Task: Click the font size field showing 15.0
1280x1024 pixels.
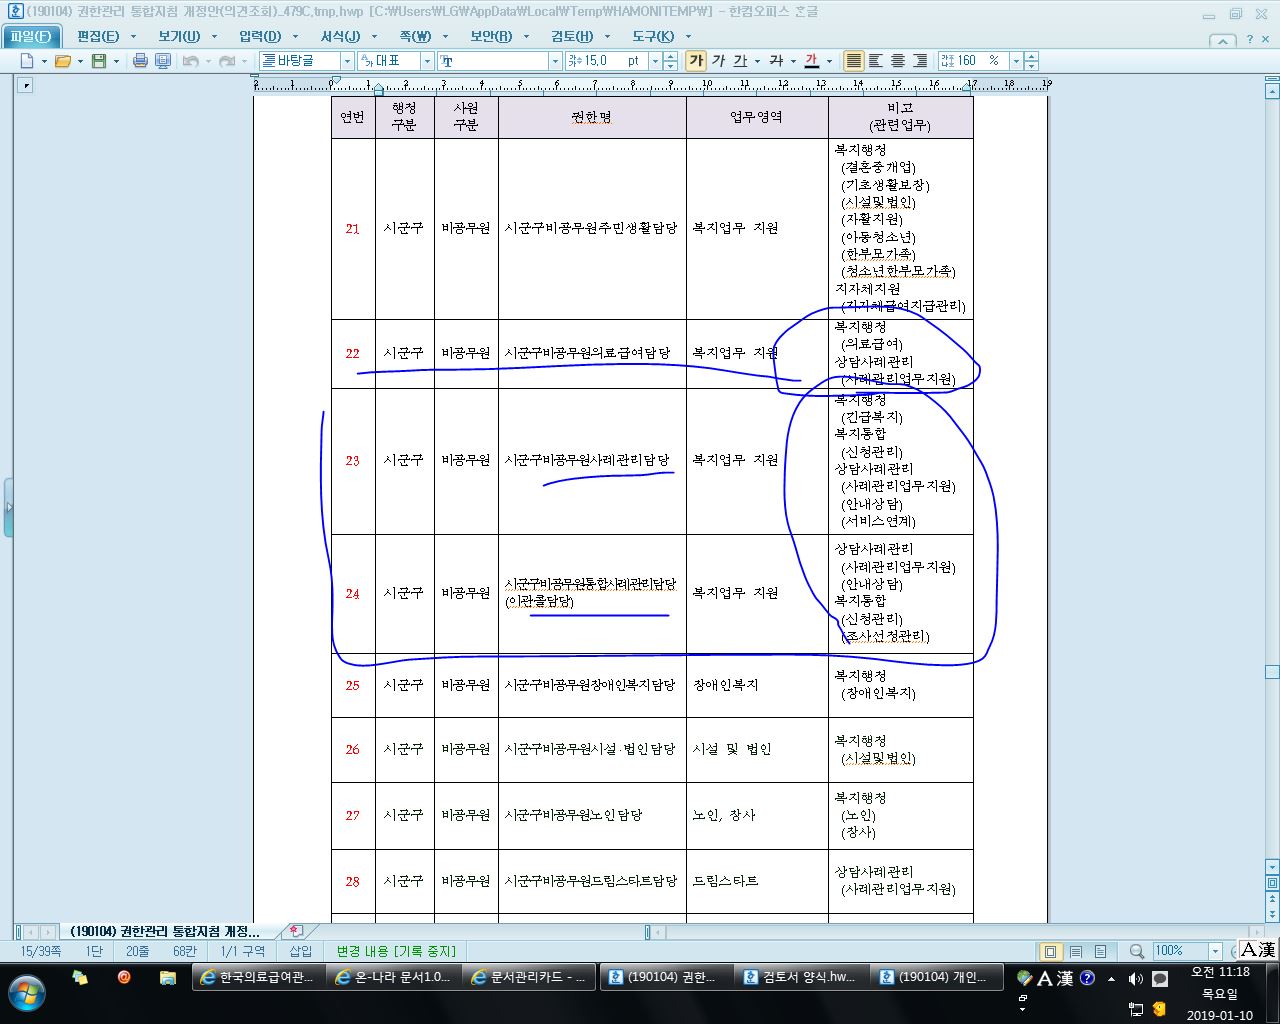Action: [610, 61]
